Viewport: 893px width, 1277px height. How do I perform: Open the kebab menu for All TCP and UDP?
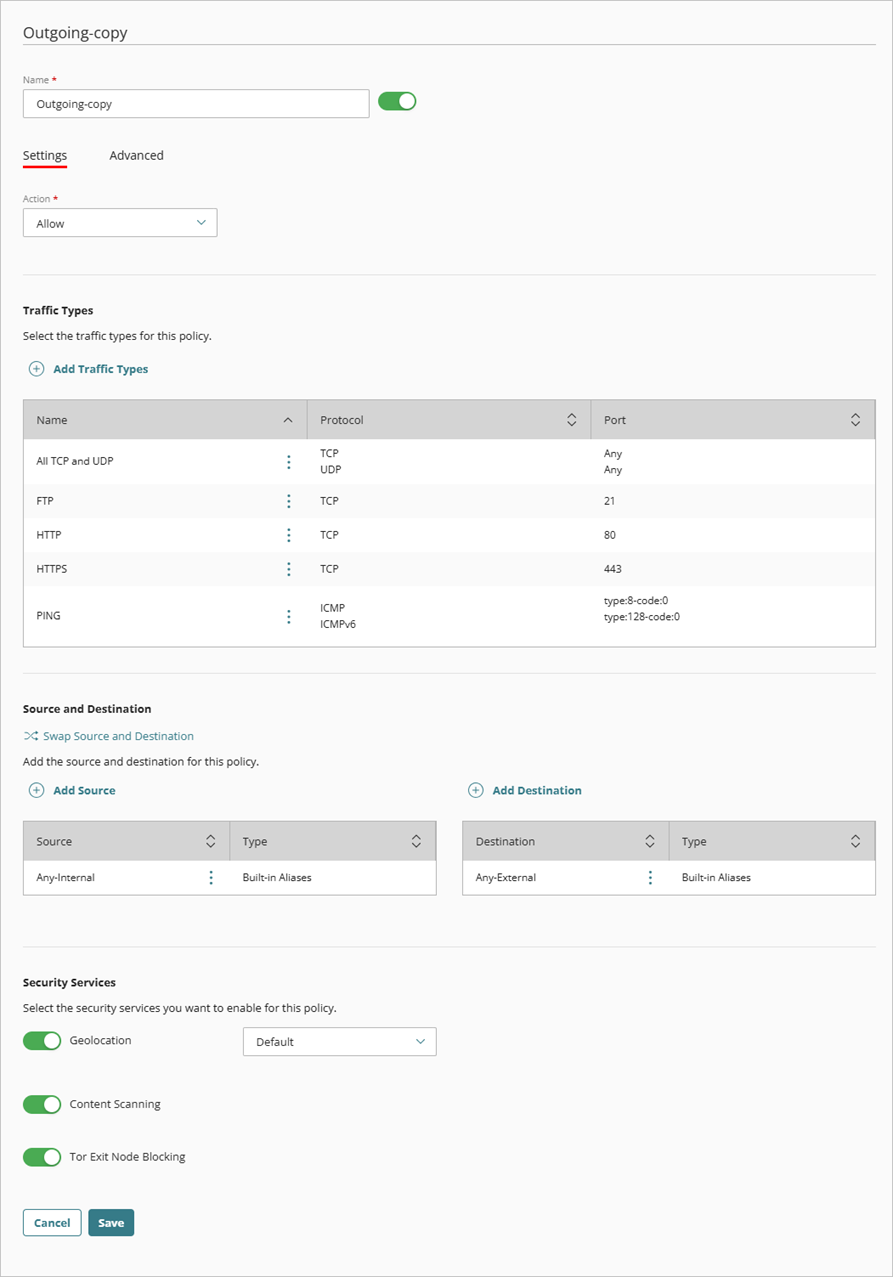pos(288,461)
